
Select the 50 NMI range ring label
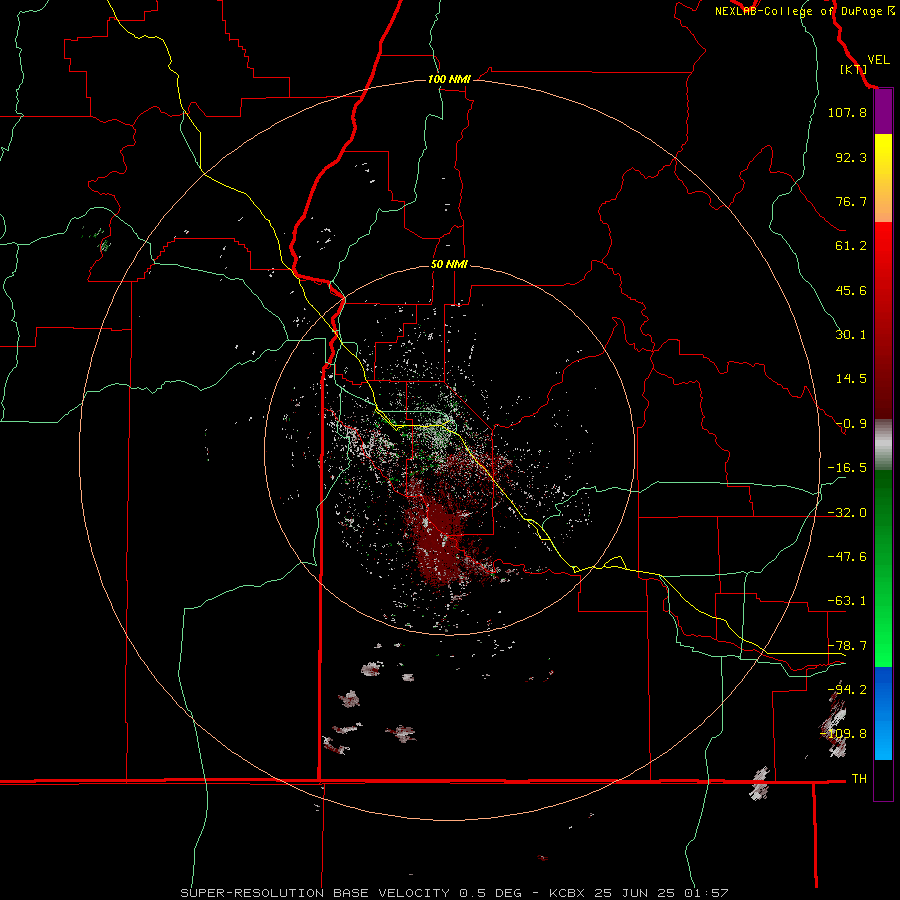click(x=449, y=264)
